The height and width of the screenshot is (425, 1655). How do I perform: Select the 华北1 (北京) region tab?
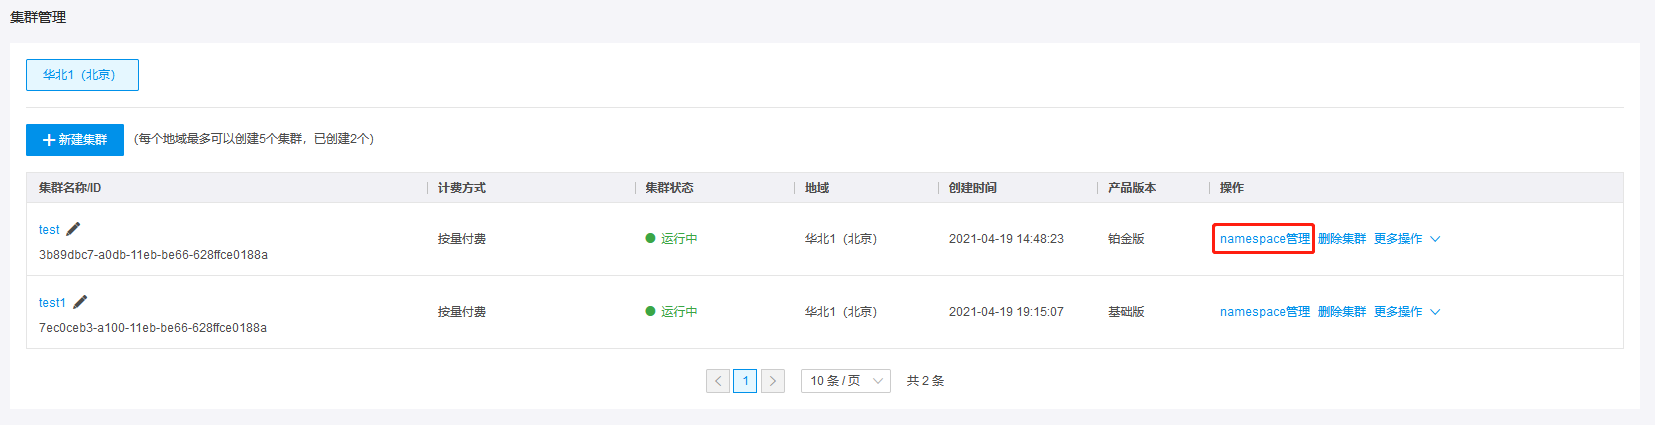point(82,75)
